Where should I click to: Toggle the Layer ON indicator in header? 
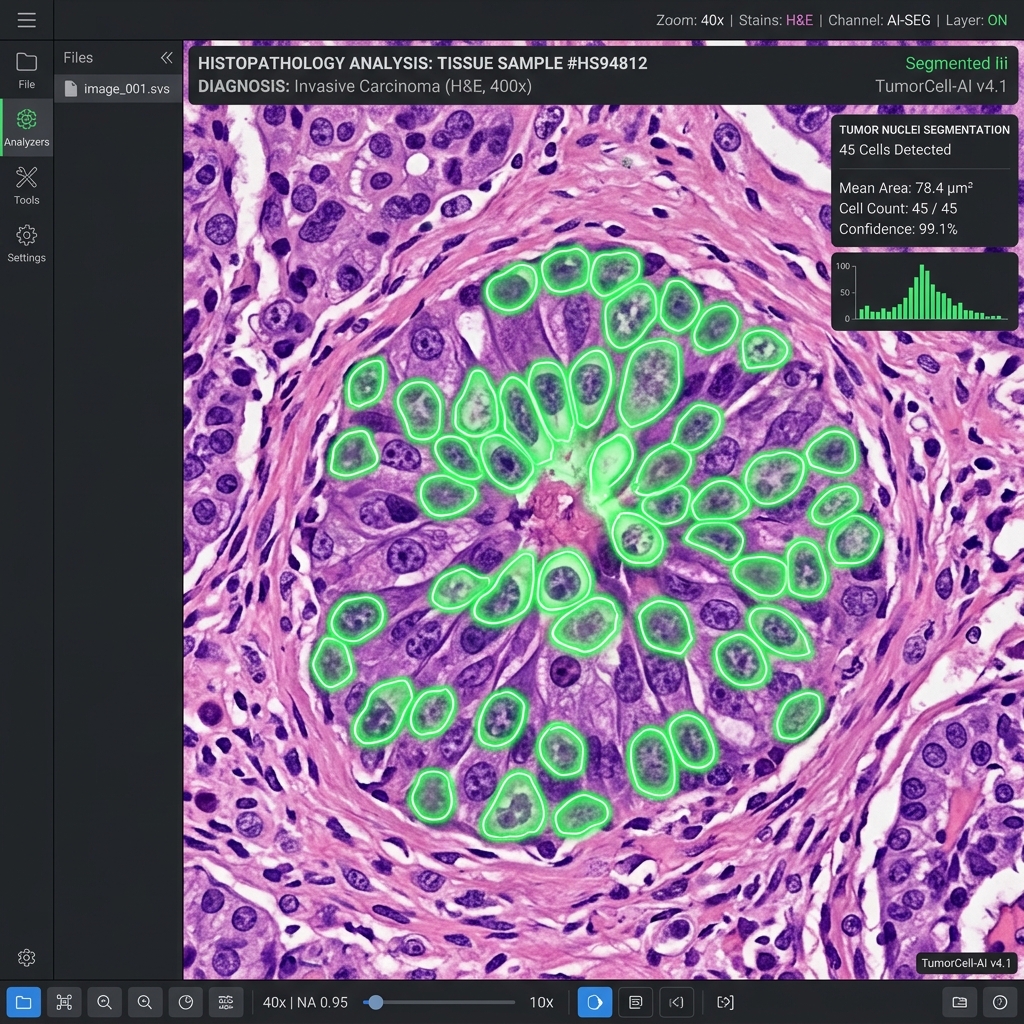pyautogui.click(x=976, y=20)
